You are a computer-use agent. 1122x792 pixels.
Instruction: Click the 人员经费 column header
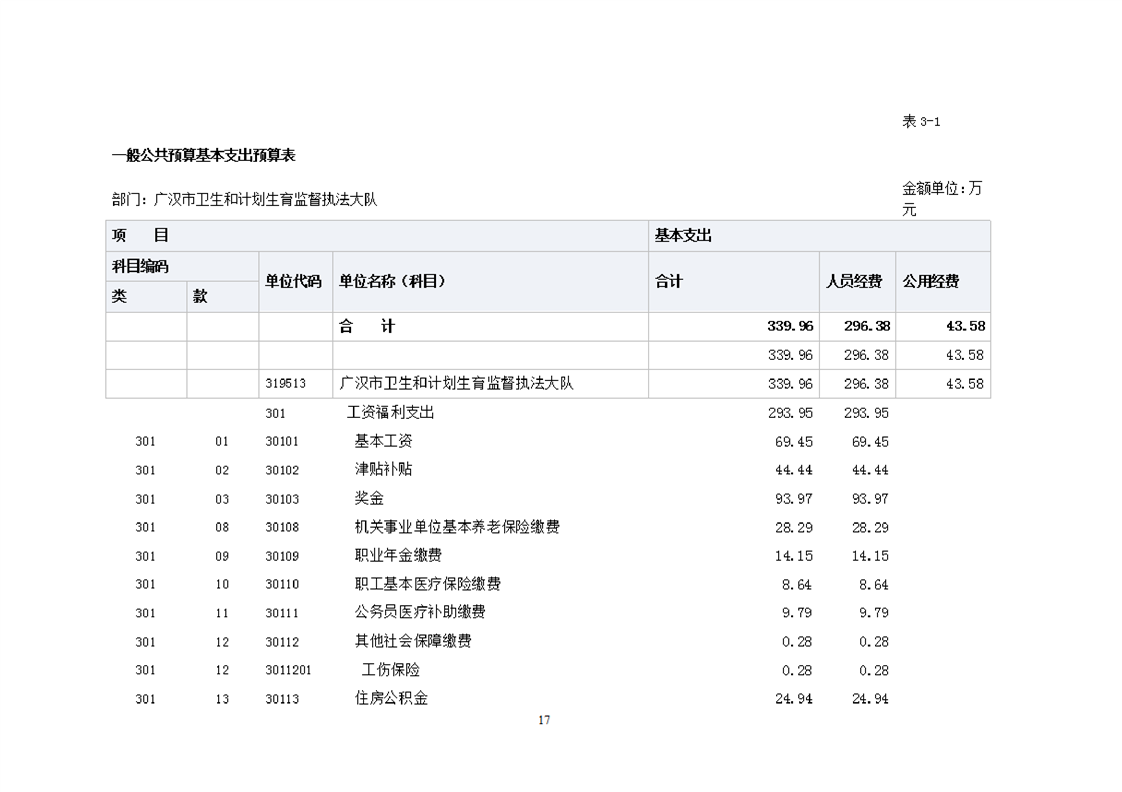(x=857, y=281)
